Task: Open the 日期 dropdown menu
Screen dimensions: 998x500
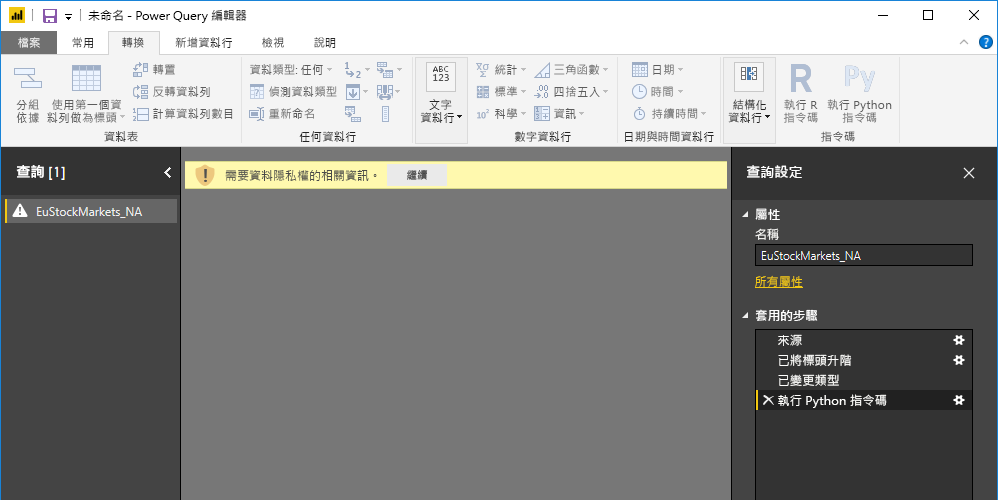Action: click(x=657, y=69)
